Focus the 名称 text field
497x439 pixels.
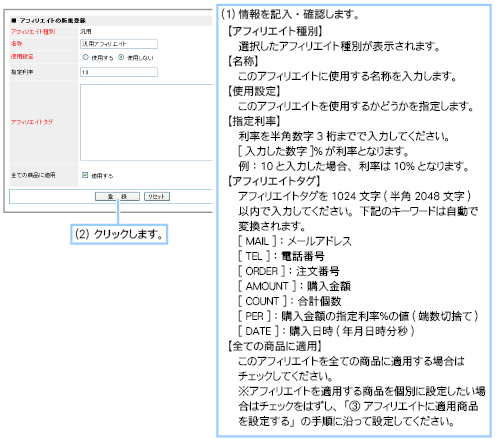click(x=119, y=44)
